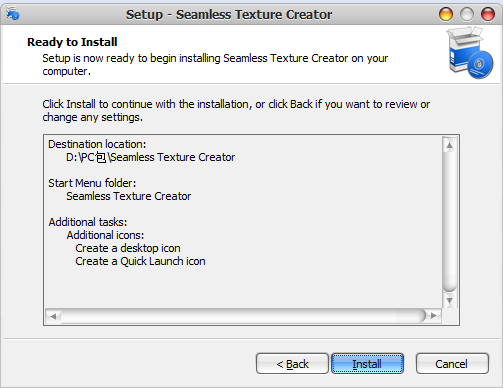Click the vertical scrollbar thumb
503x388 pixels.
click(449, 222)
